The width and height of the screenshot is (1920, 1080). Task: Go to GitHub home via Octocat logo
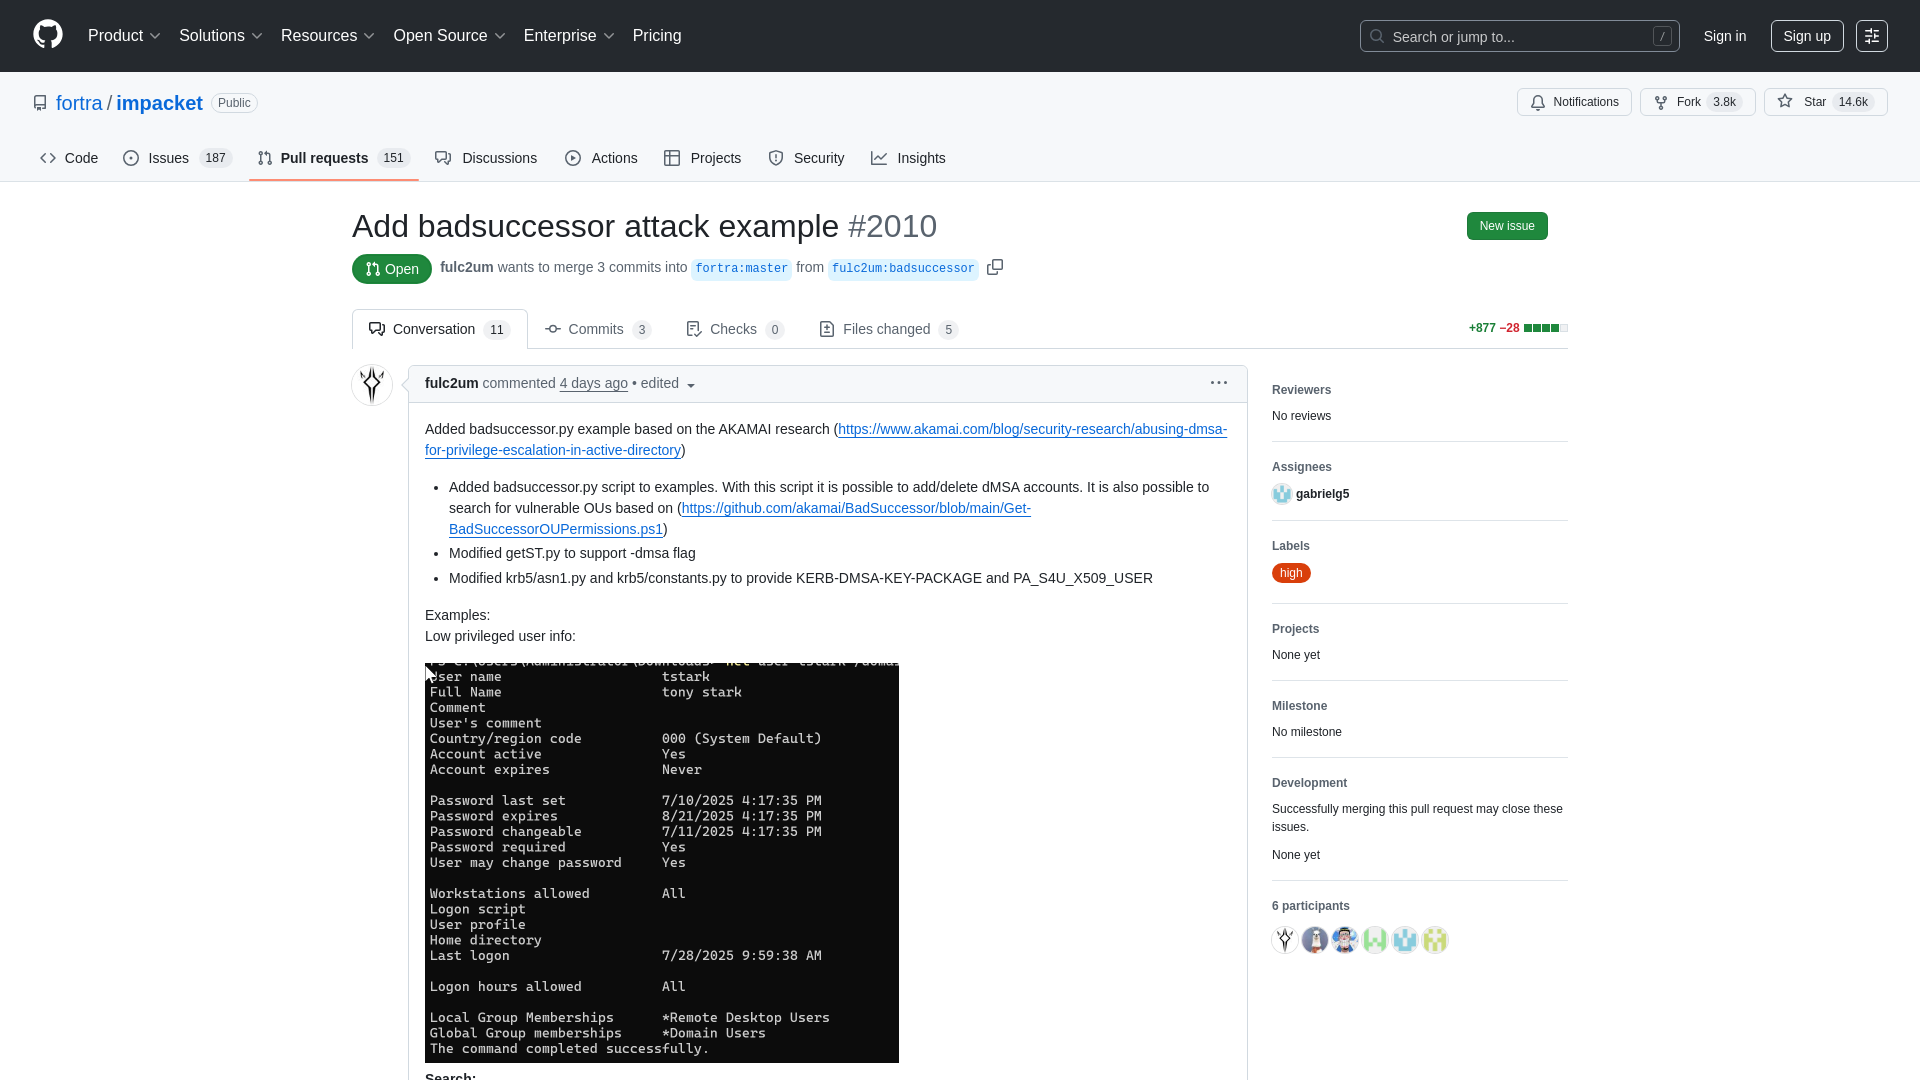point(48,35)
